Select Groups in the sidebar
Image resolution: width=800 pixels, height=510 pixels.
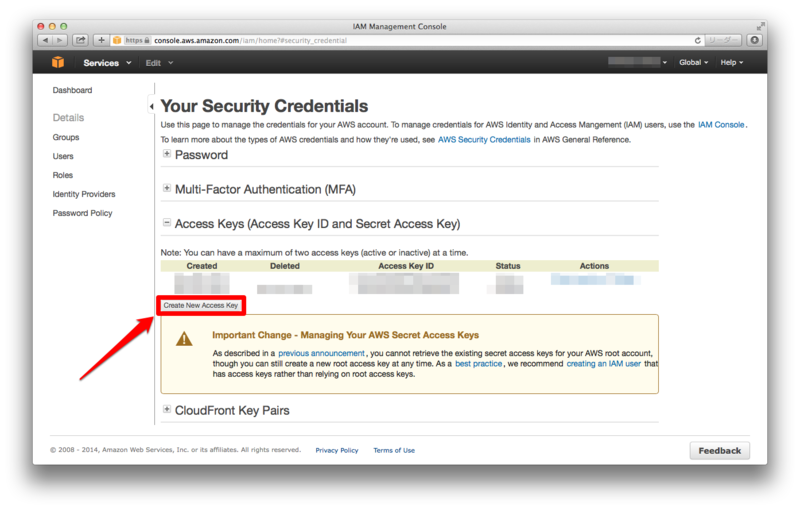pyautogui.click(x=66, y=137)
